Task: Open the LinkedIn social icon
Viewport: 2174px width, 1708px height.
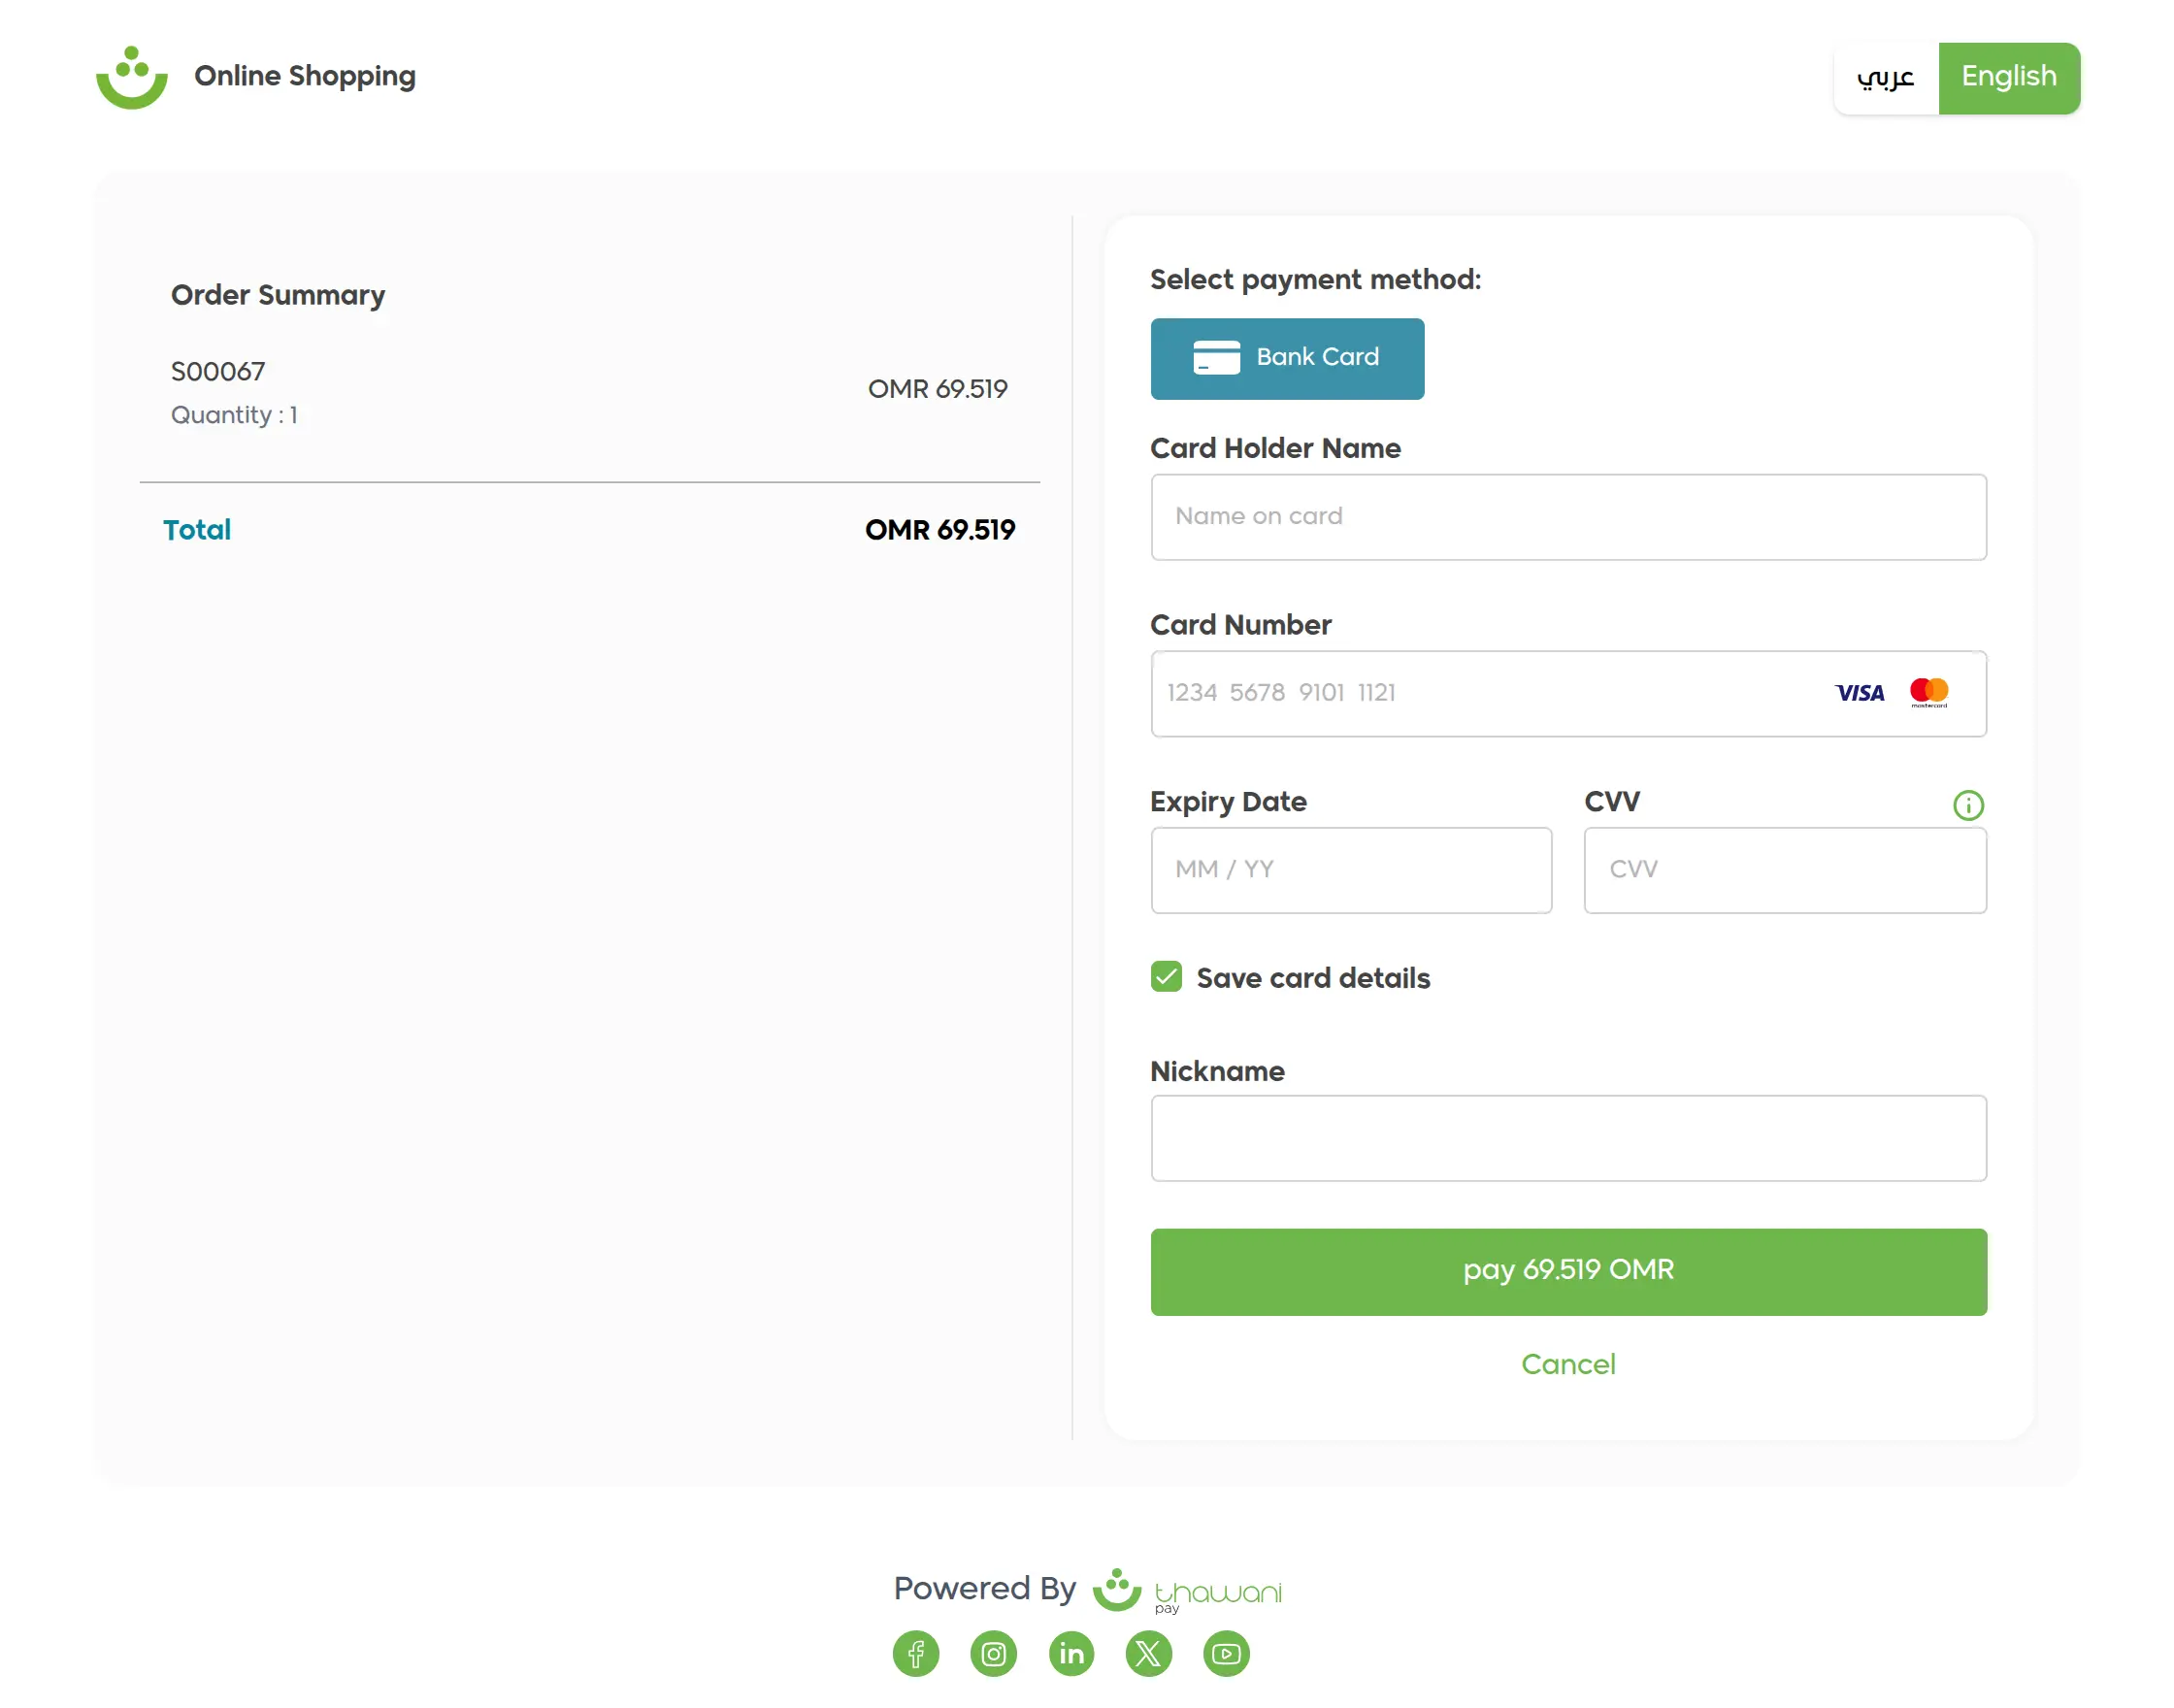Action: (1070, 1653)
